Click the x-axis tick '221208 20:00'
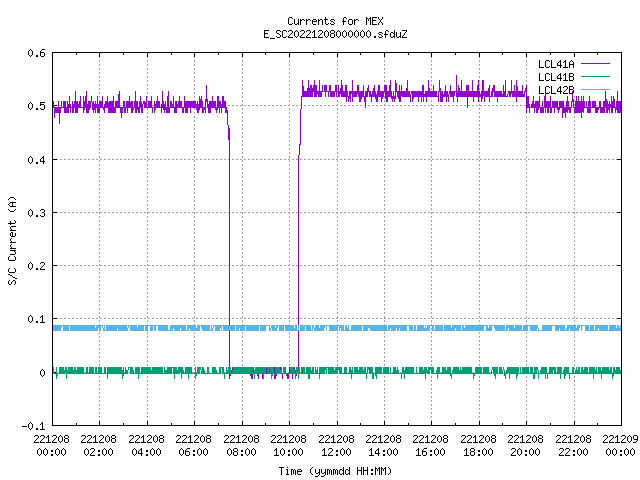Screen dimensions: 640x480 point(525,446)
